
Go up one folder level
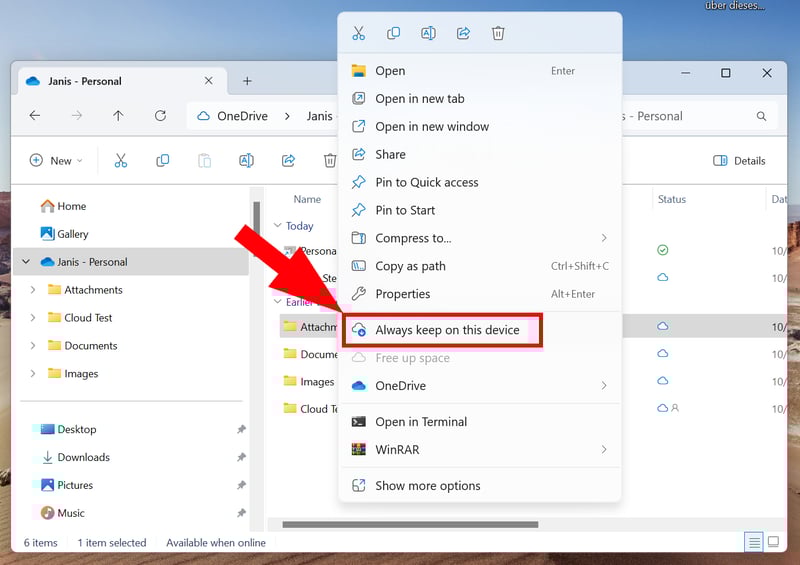pos(118,116)
